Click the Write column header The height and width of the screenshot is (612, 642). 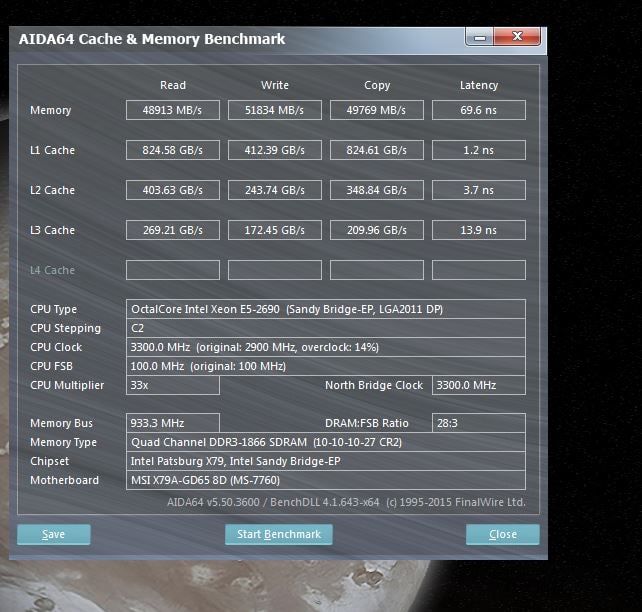pos(275,85)
